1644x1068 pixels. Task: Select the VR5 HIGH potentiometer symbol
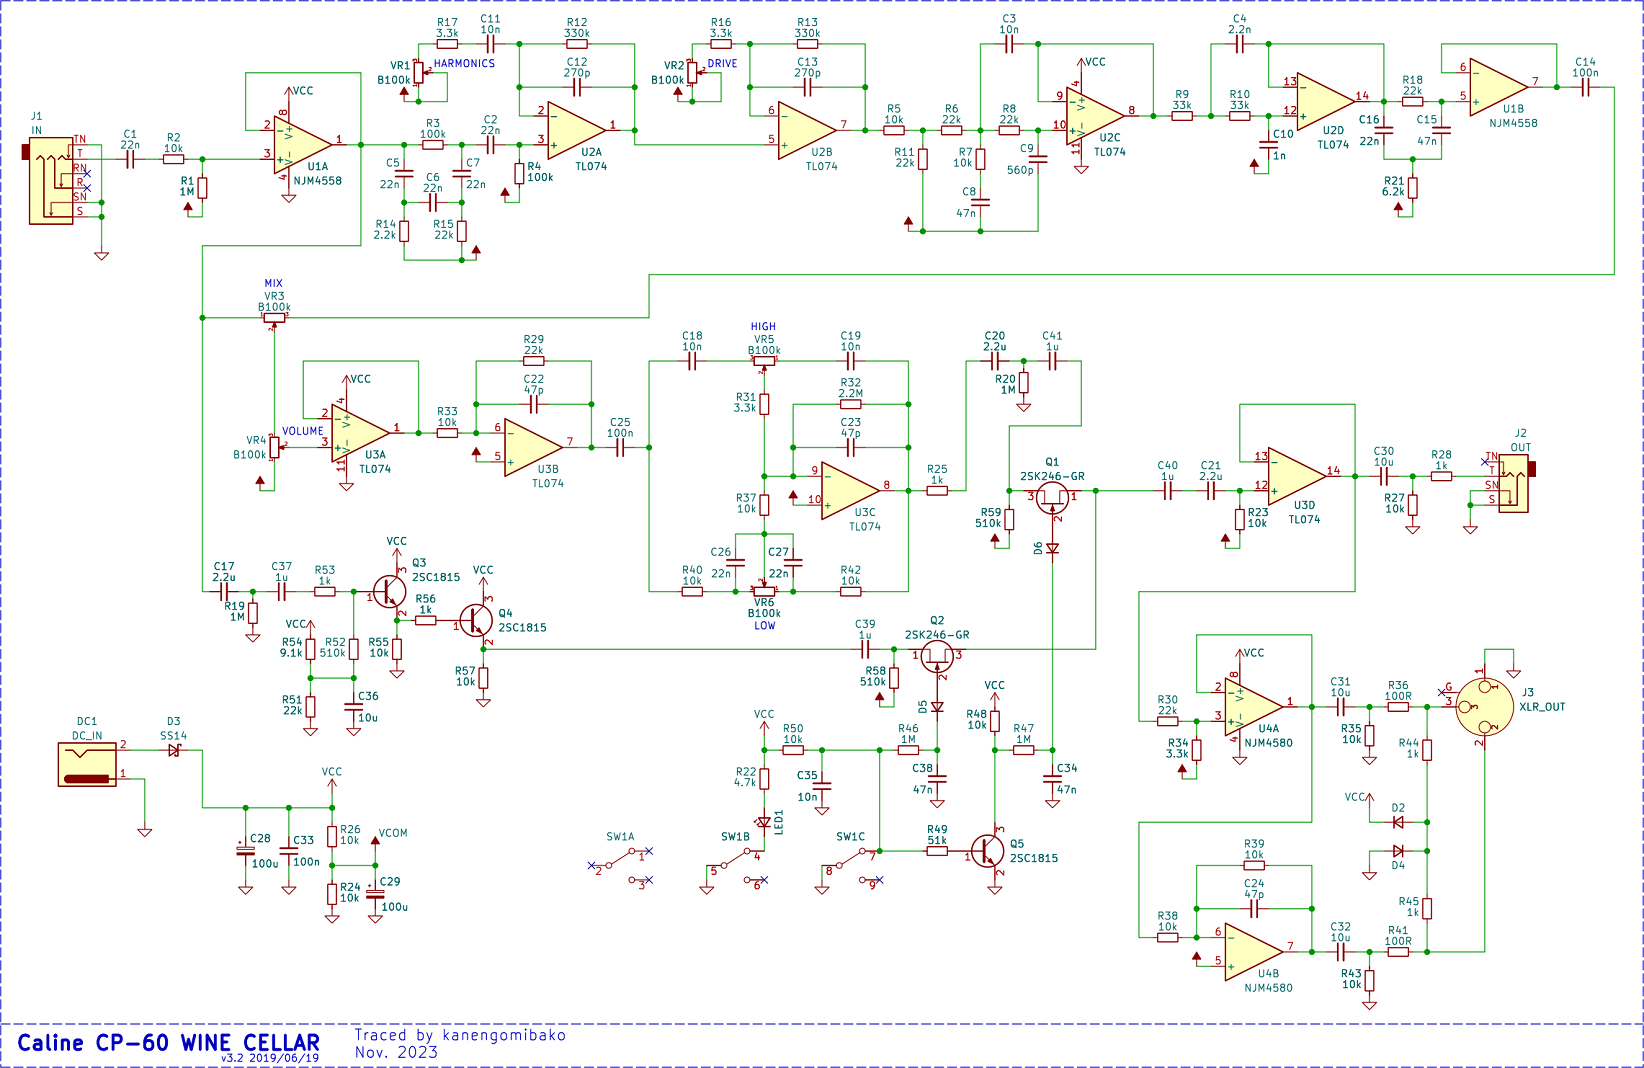764,363
